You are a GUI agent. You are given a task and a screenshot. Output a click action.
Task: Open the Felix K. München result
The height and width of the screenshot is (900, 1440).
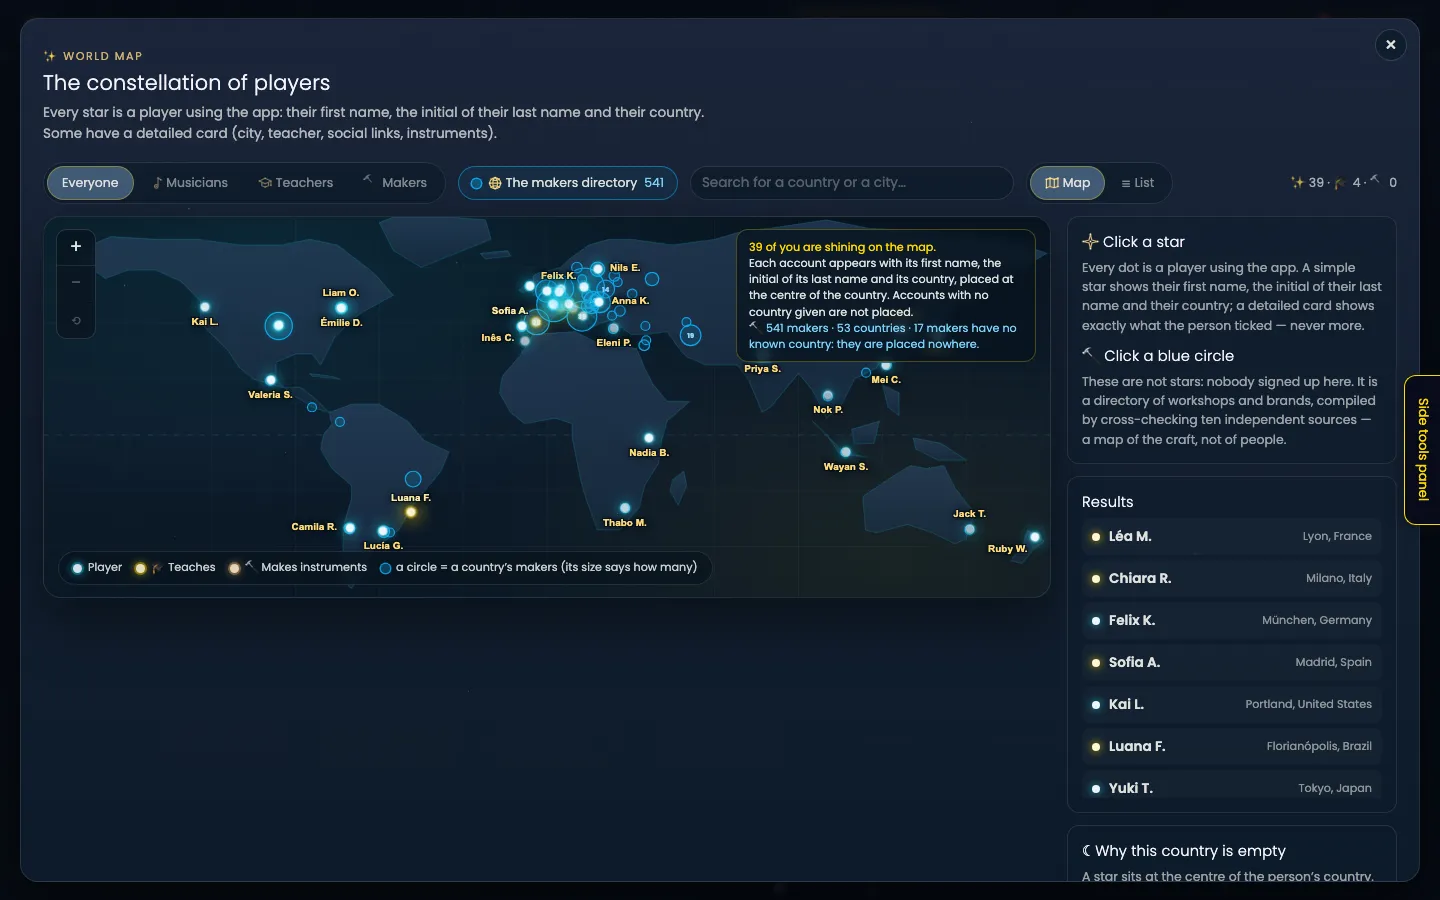coord(1232,621)
